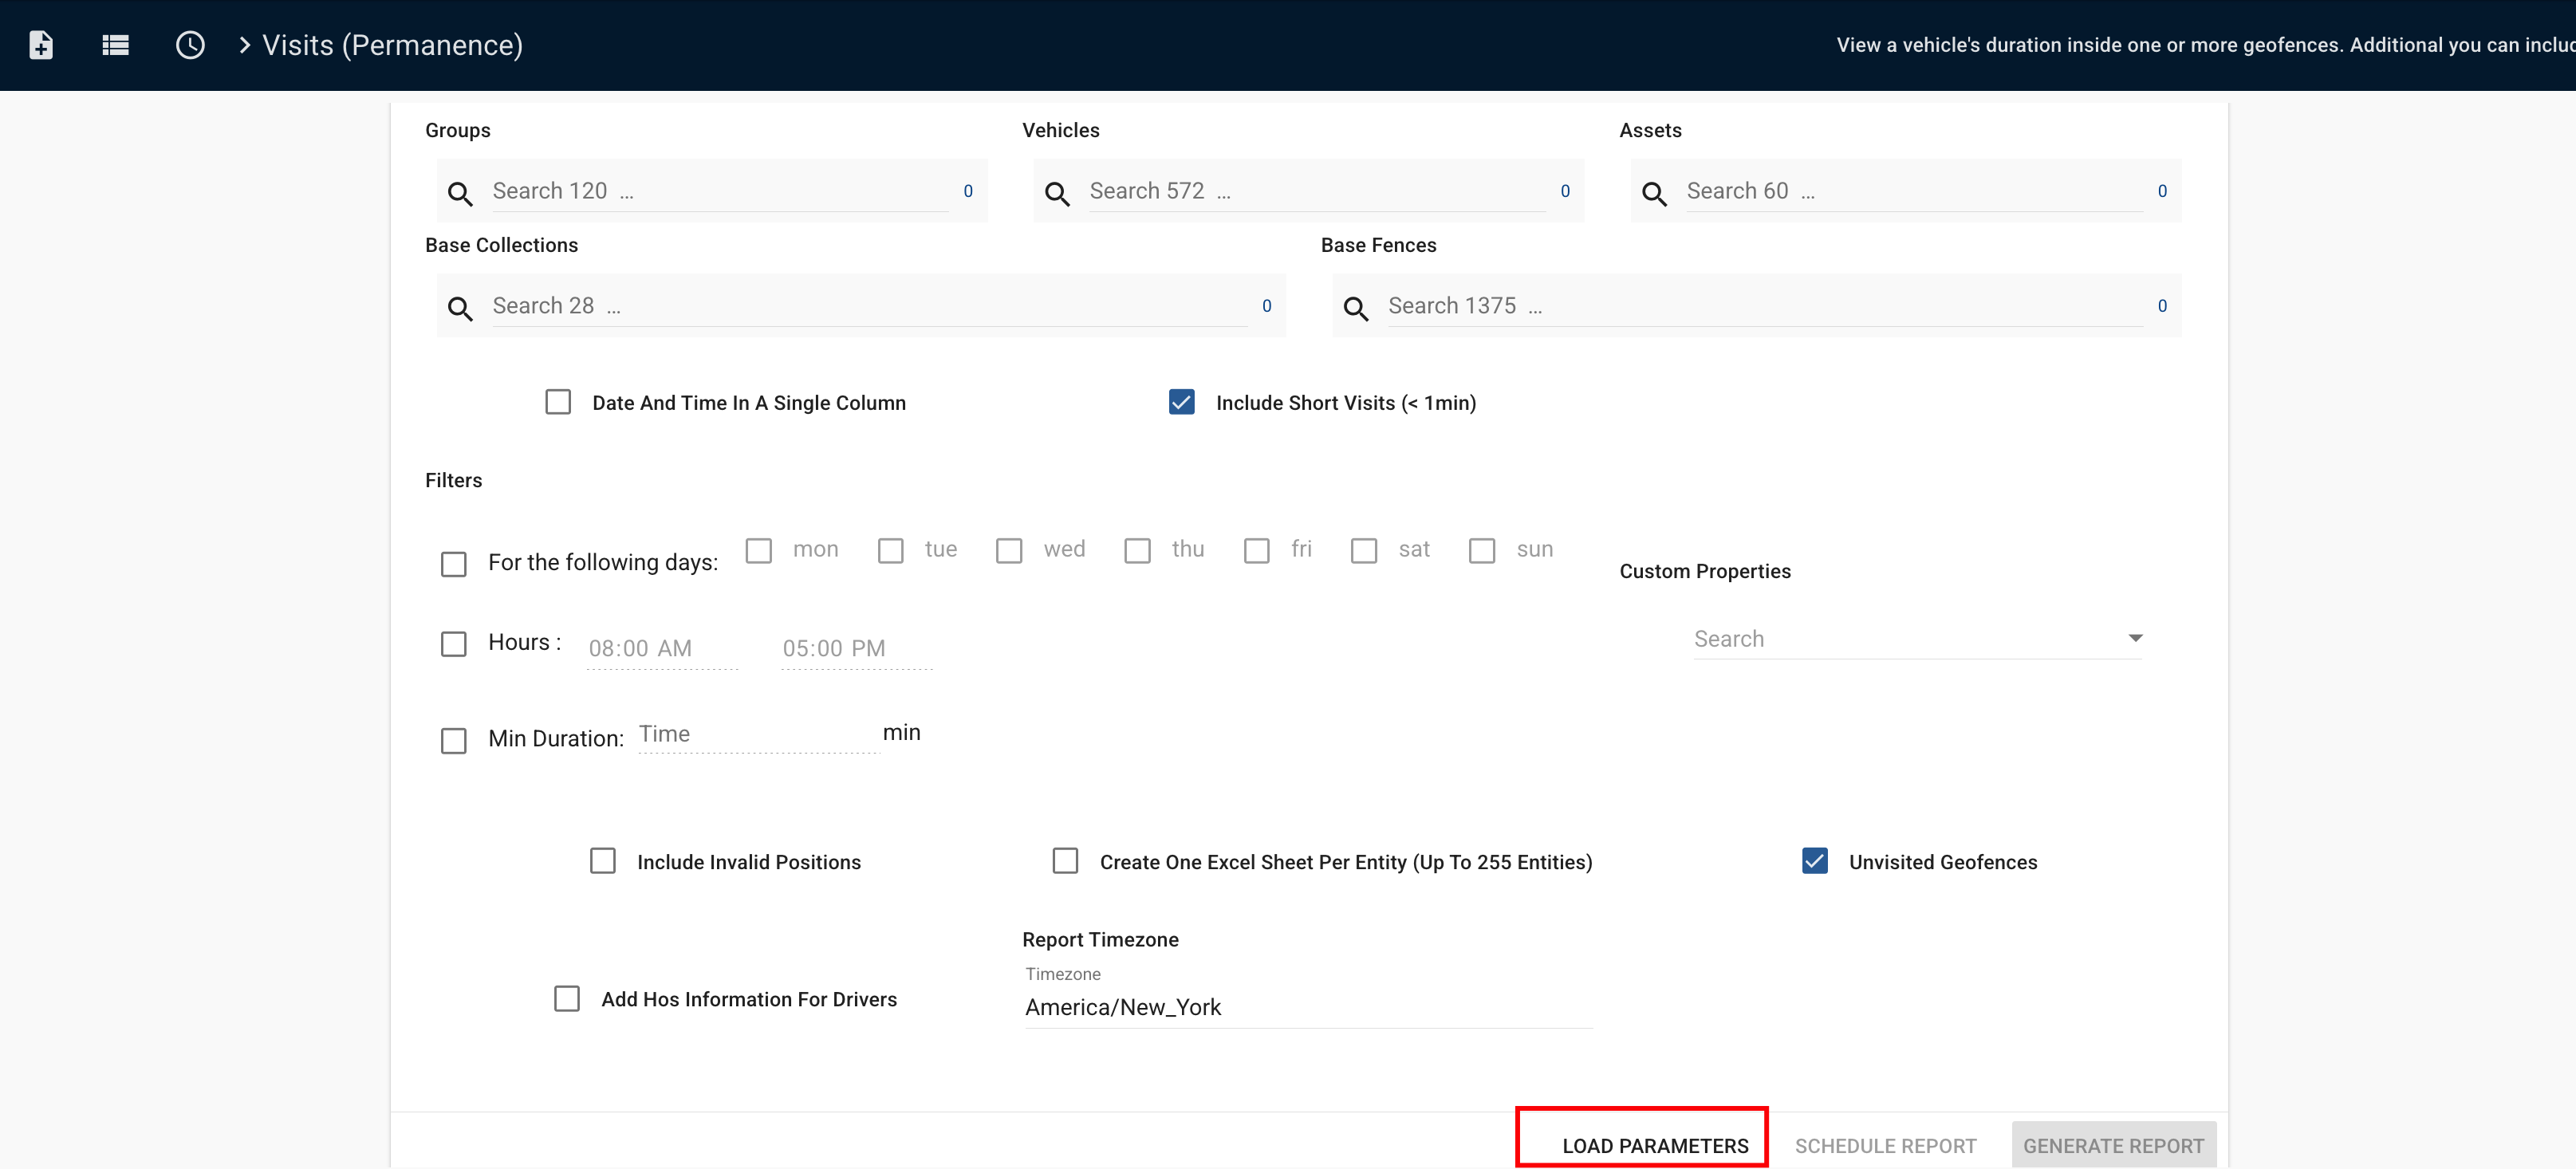Image resolution: width=2576 pixels, height=1169 pixels.
Task: Click the Load Parameters button
Action: click(1654, 1145)
